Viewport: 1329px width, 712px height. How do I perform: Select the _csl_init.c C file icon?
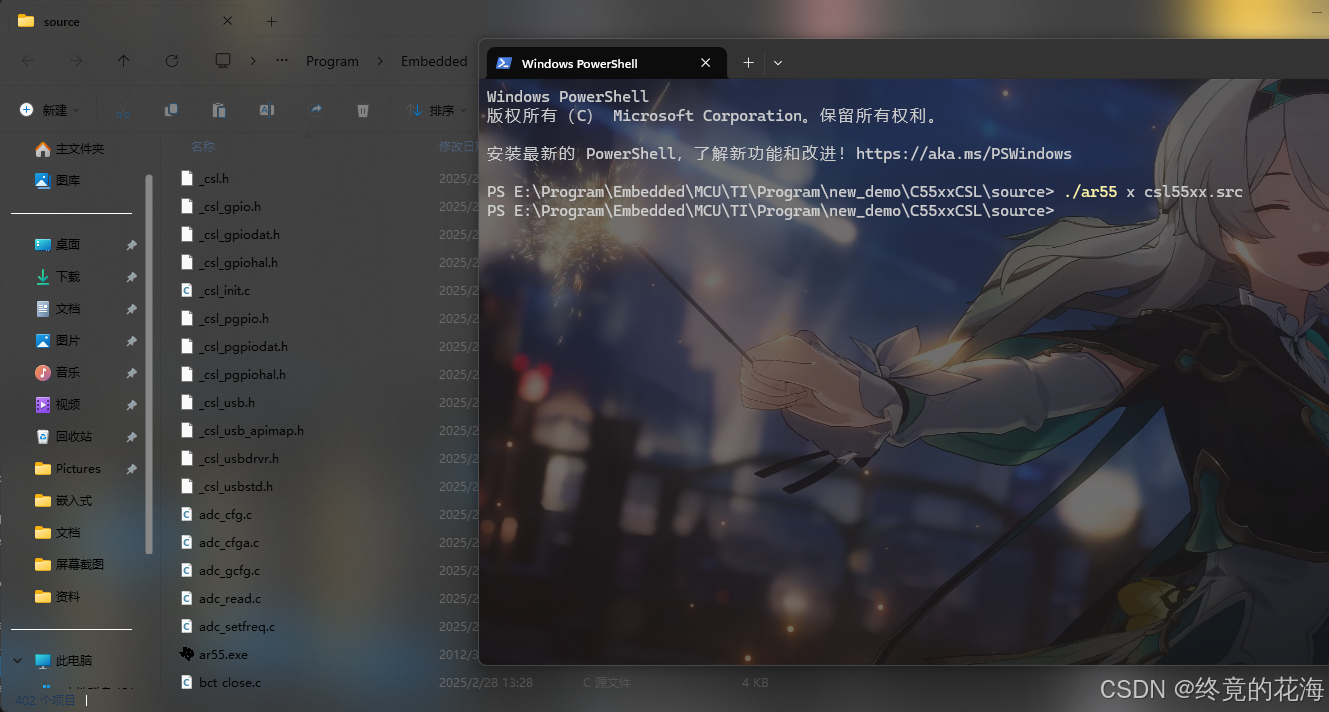(187, 290)
